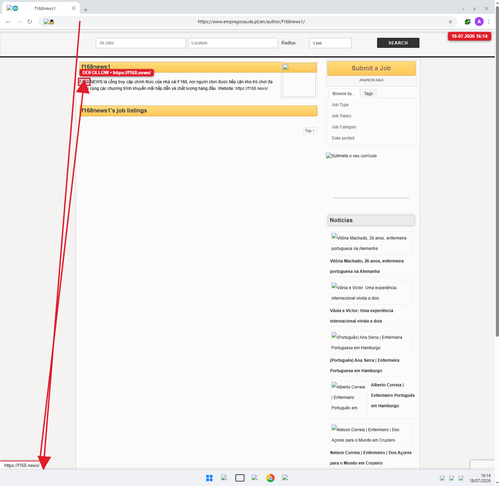Open the extensions puzzle icon
This screenshot has height=486, width=500.
click(468, 22)
